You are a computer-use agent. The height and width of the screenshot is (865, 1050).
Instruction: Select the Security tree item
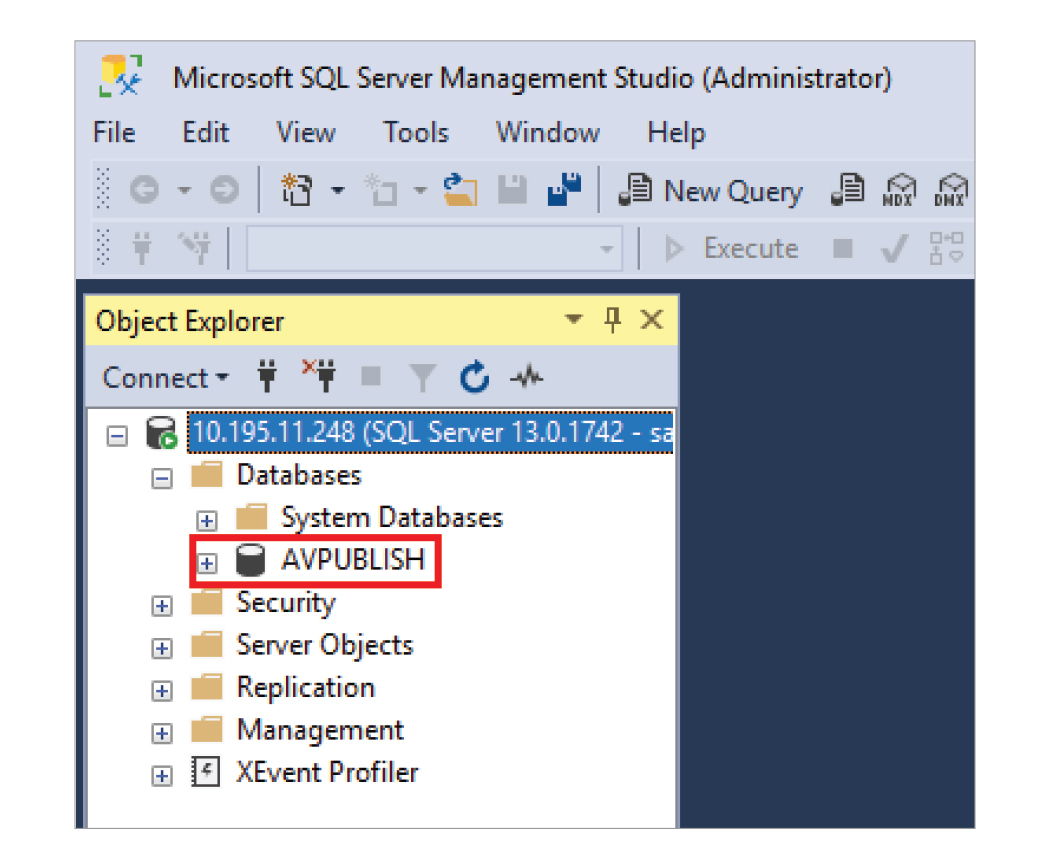click(286, 603)
